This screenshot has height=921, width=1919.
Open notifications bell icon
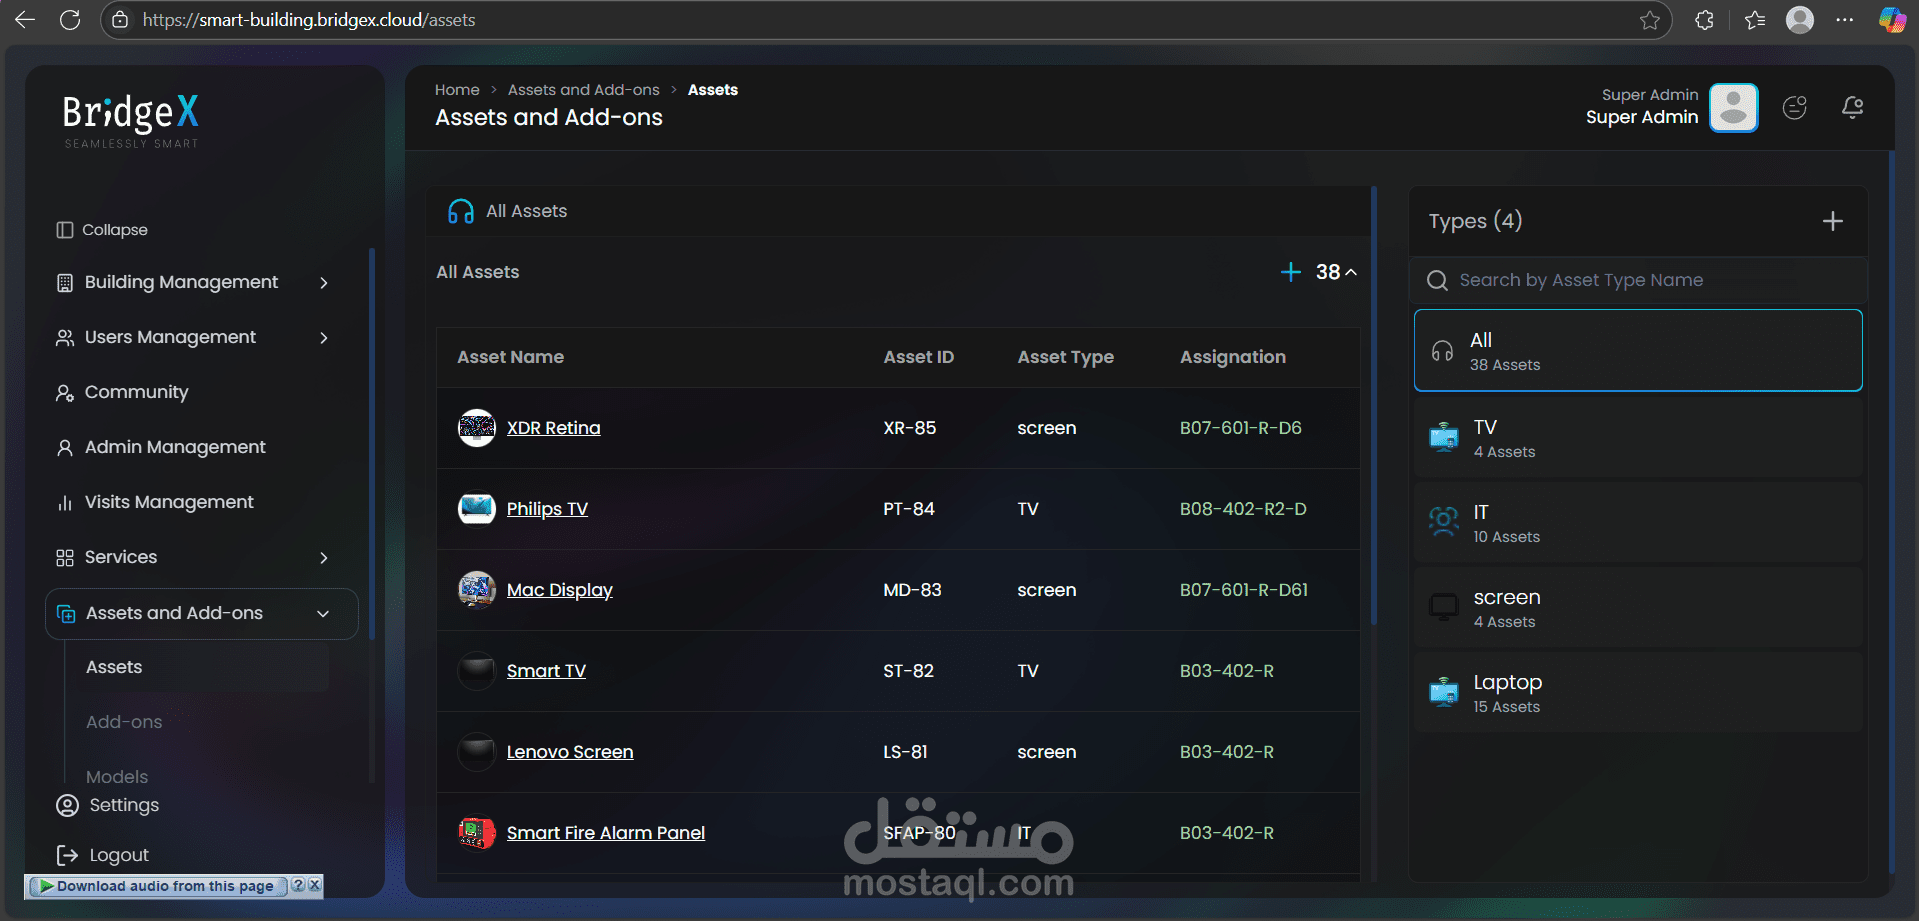click(x=1852, y=108)
